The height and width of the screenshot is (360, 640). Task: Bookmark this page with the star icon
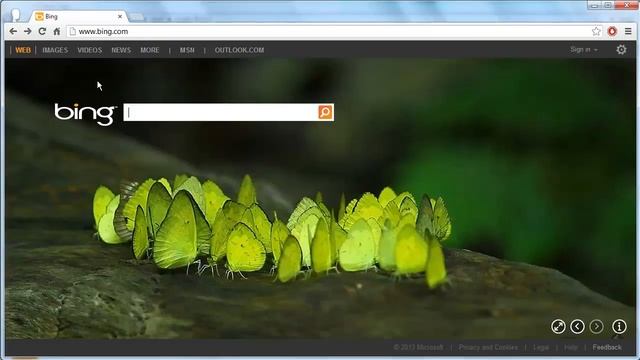[596, 31]
